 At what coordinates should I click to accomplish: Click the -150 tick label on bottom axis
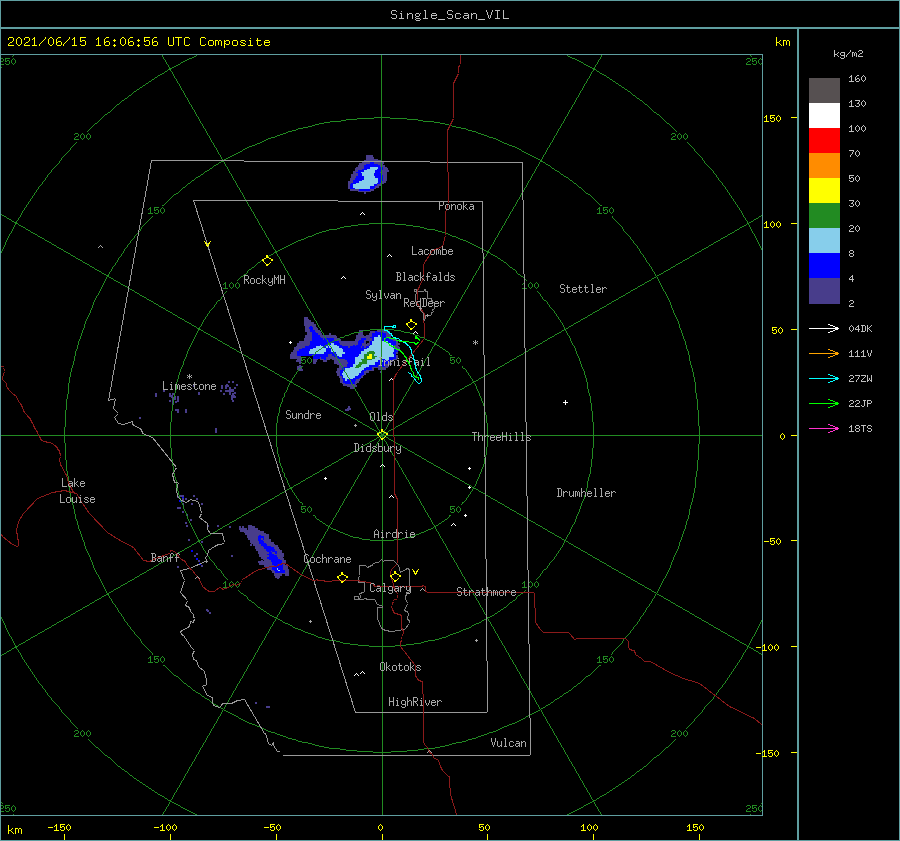coord(59,827)
